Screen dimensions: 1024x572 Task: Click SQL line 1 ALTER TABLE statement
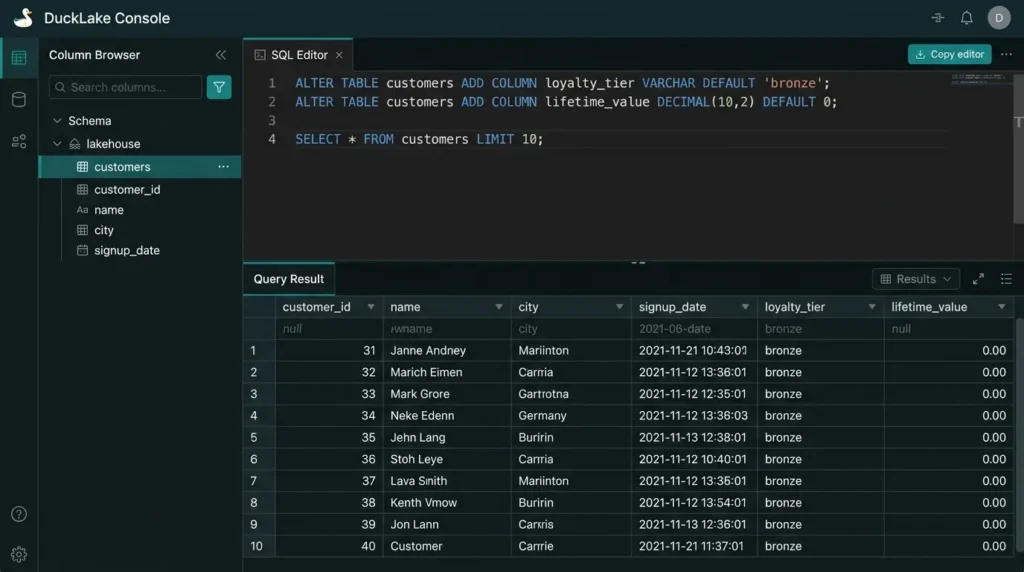(x=562, y=83)
